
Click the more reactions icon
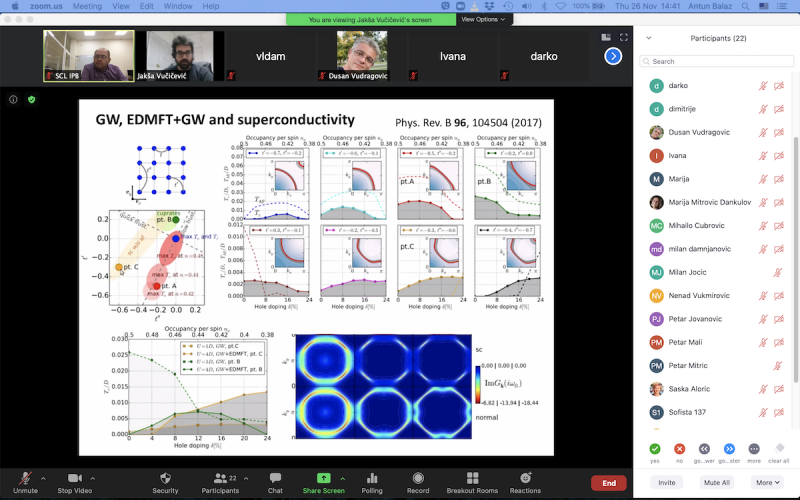pyautogui.click(x=754, y=449)
